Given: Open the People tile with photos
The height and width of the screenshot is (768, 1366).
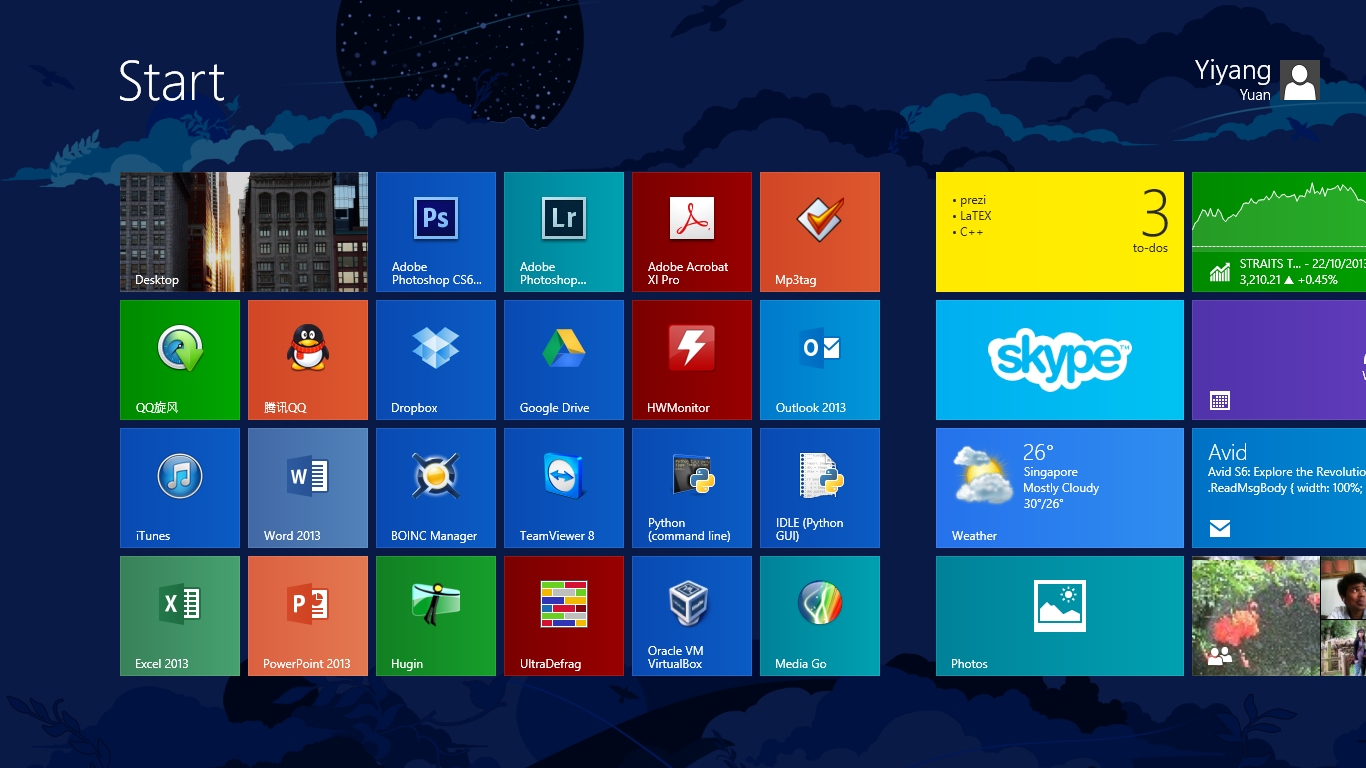Looking at the screenshot, I should pyautogui.click(x=1279, y=616).
